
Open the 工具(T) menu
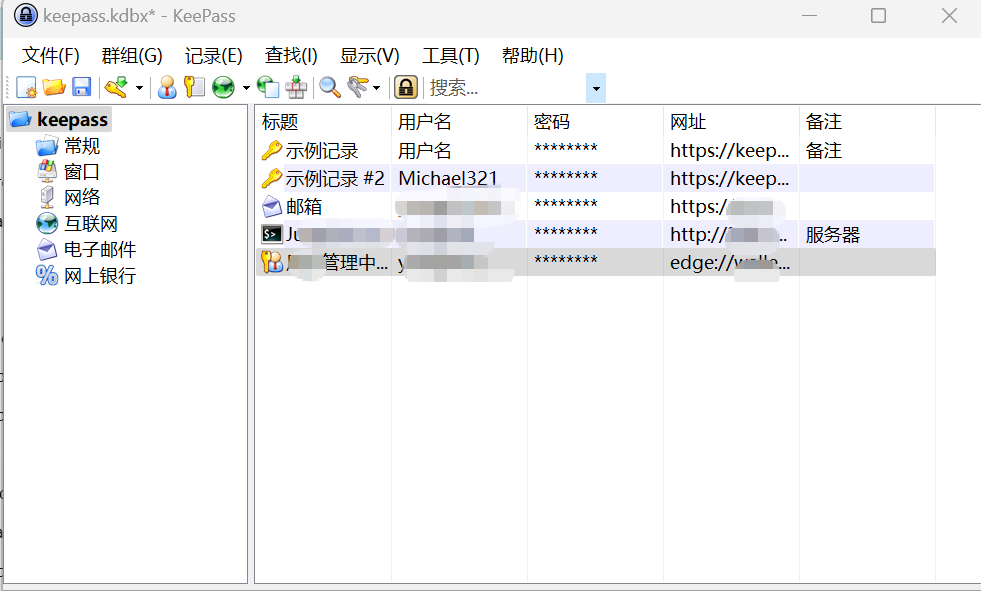point(450,56)
